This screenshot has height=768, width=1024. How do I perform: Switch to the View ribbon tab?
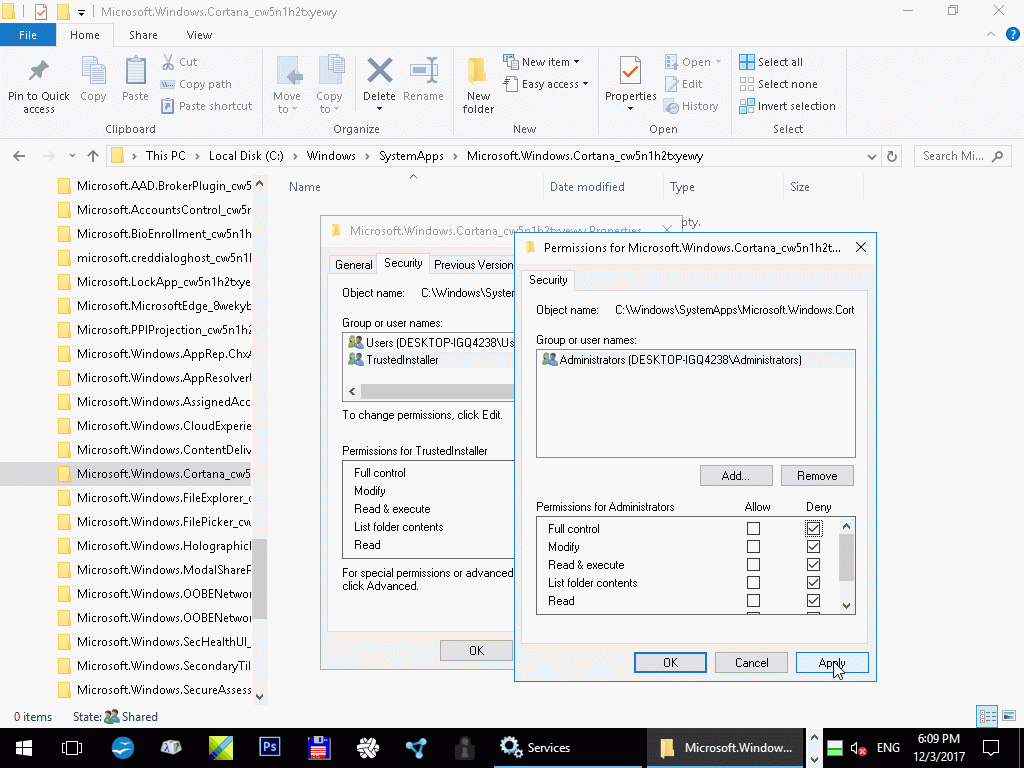pos(199,35)
